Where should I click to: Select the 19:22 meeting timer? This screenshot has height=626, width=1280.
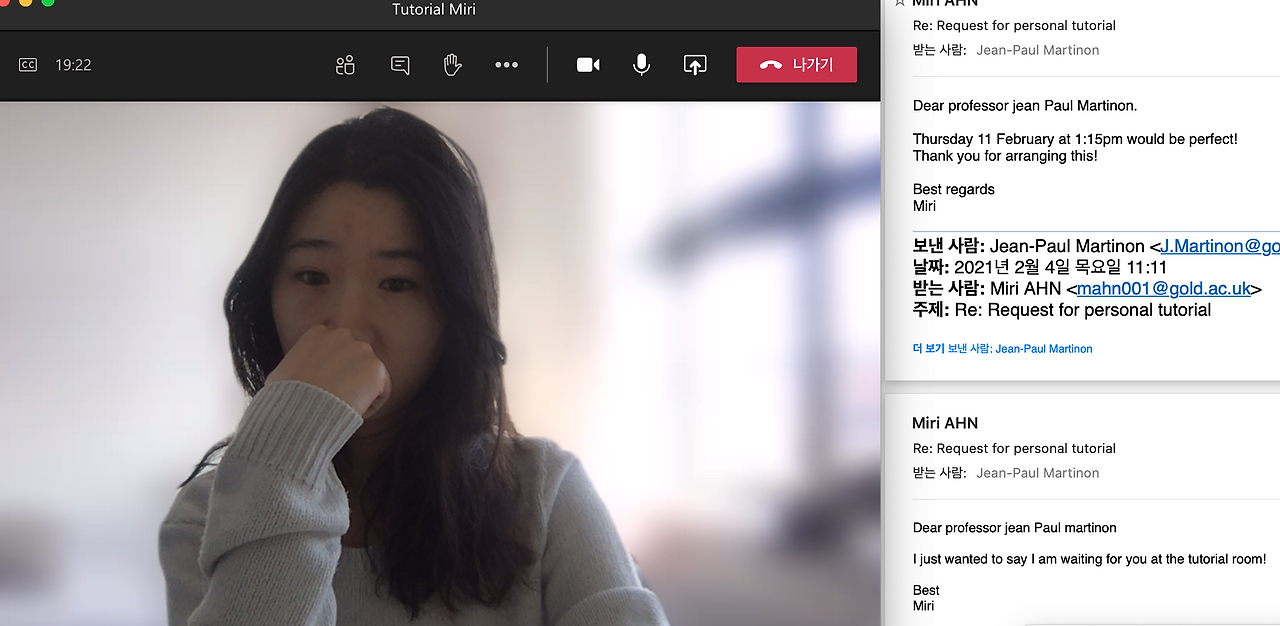pos(73,65)
